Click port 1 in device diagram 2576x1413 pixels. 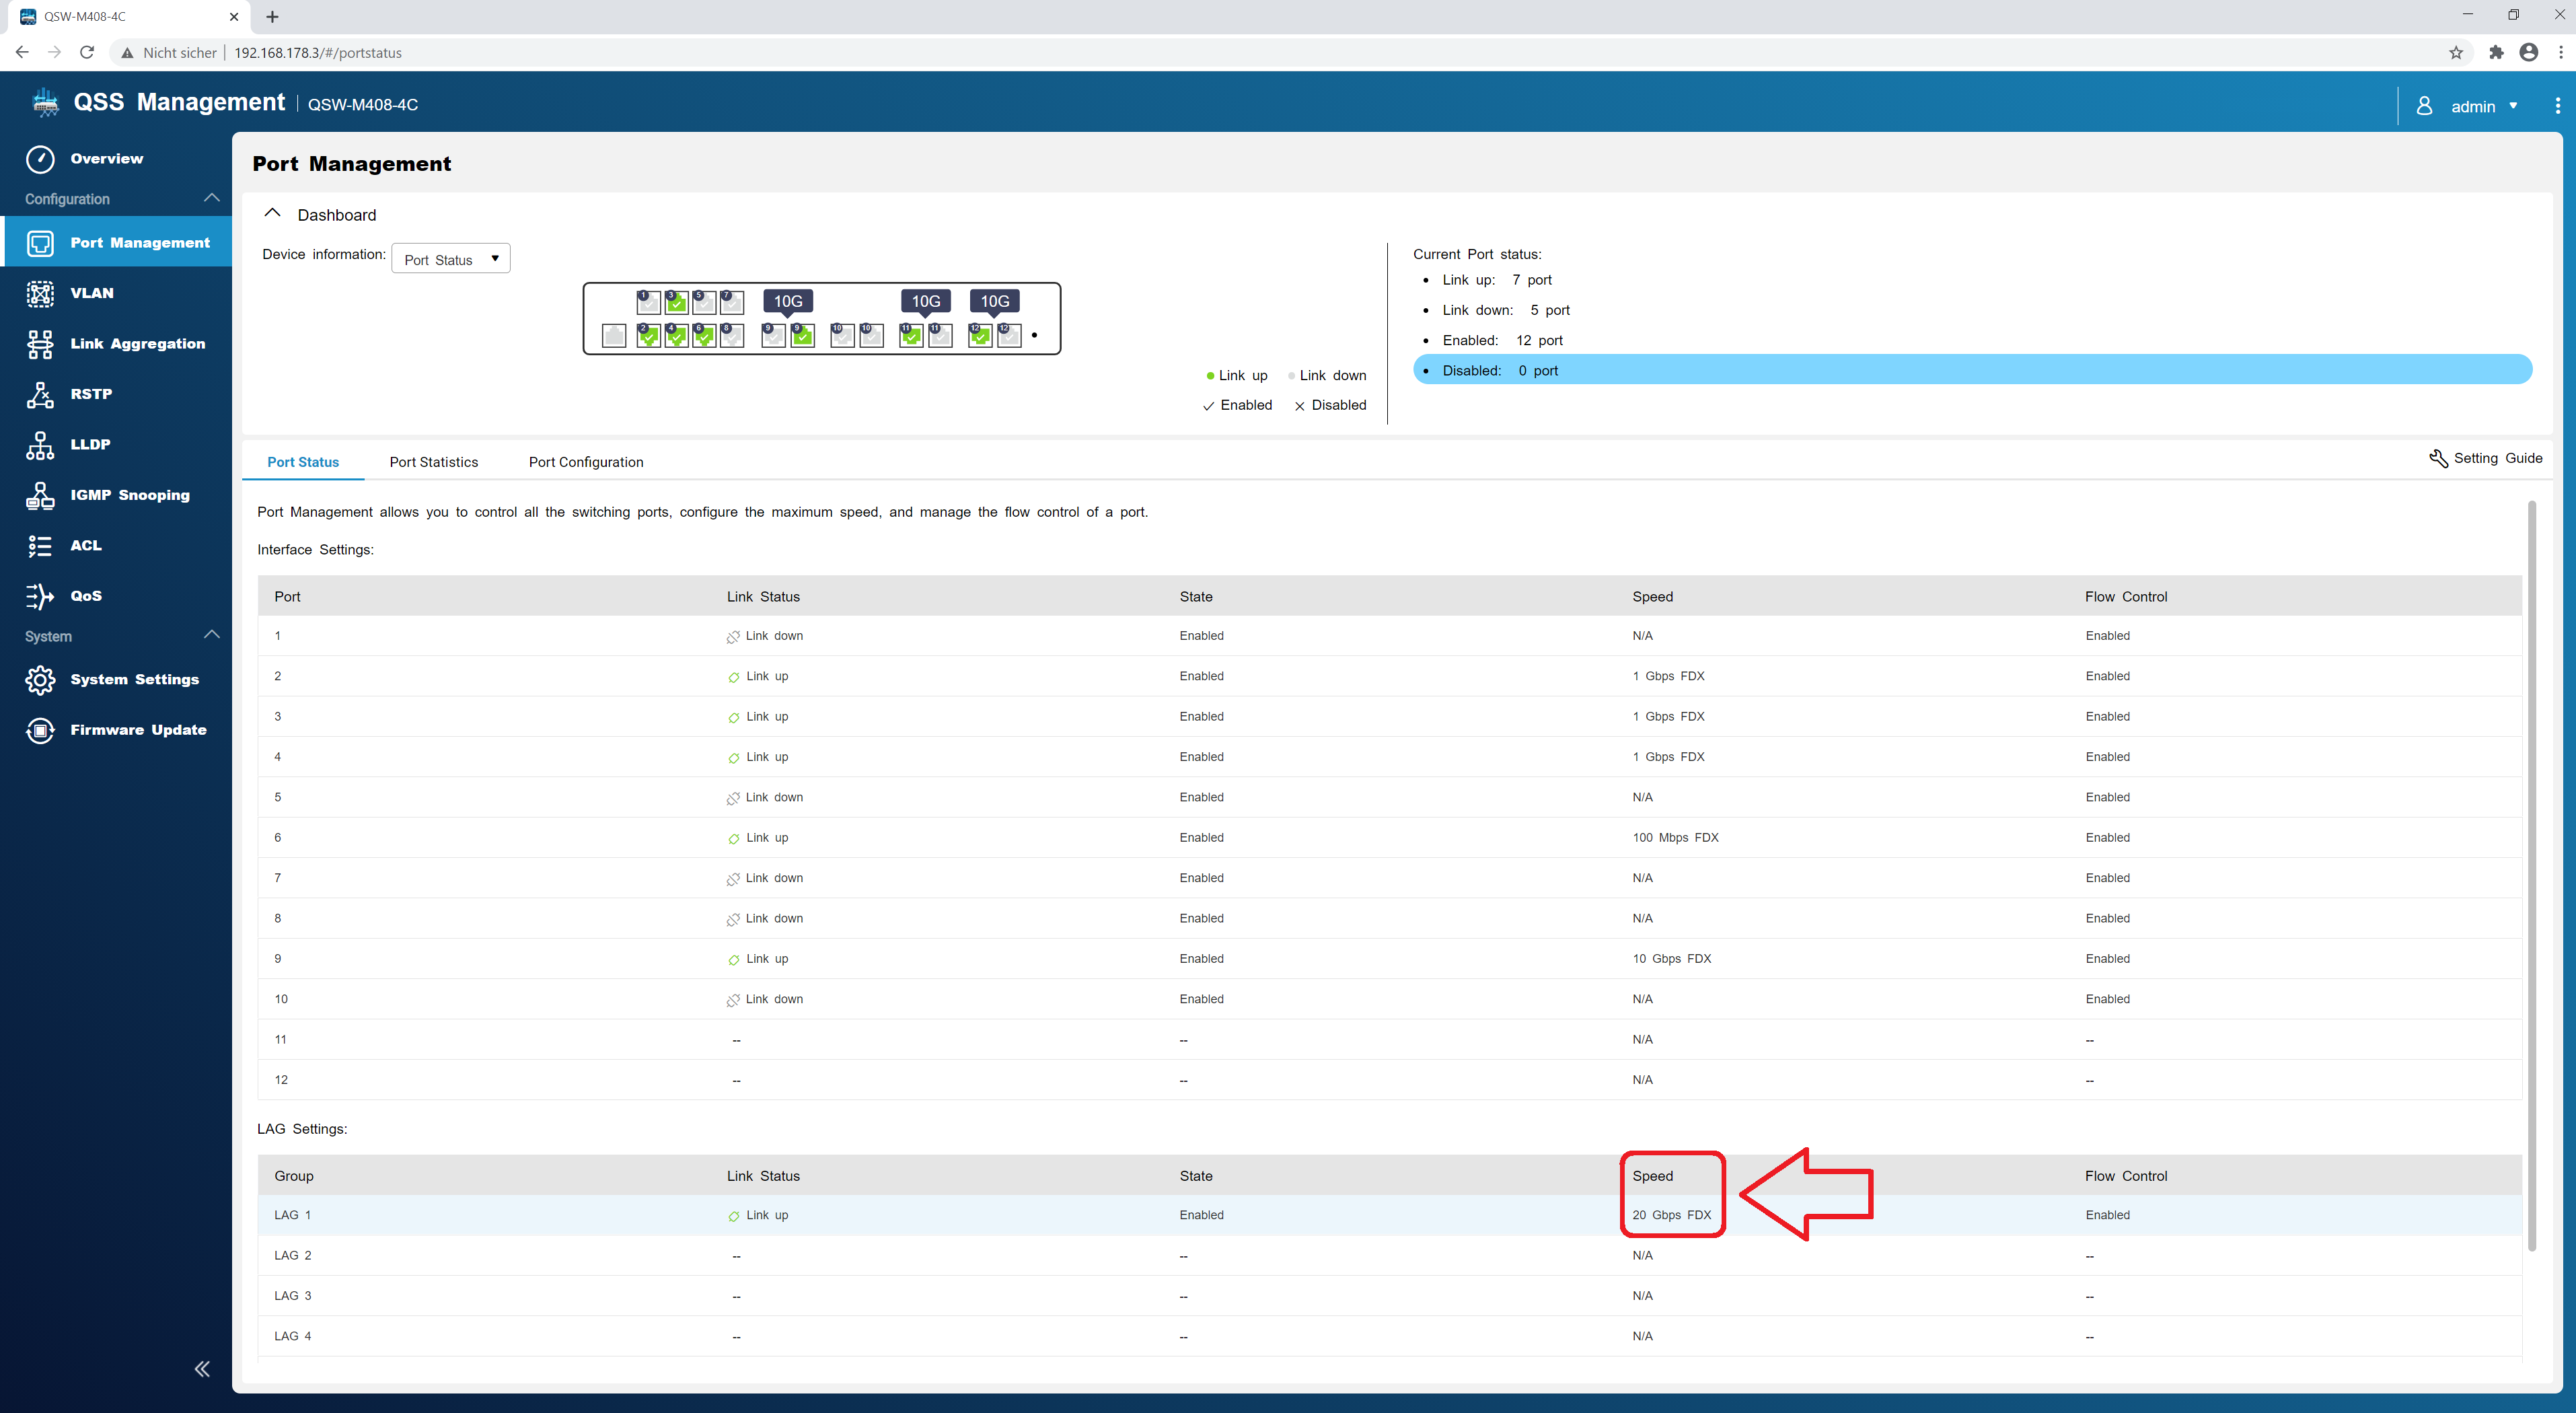coord(648,302)
